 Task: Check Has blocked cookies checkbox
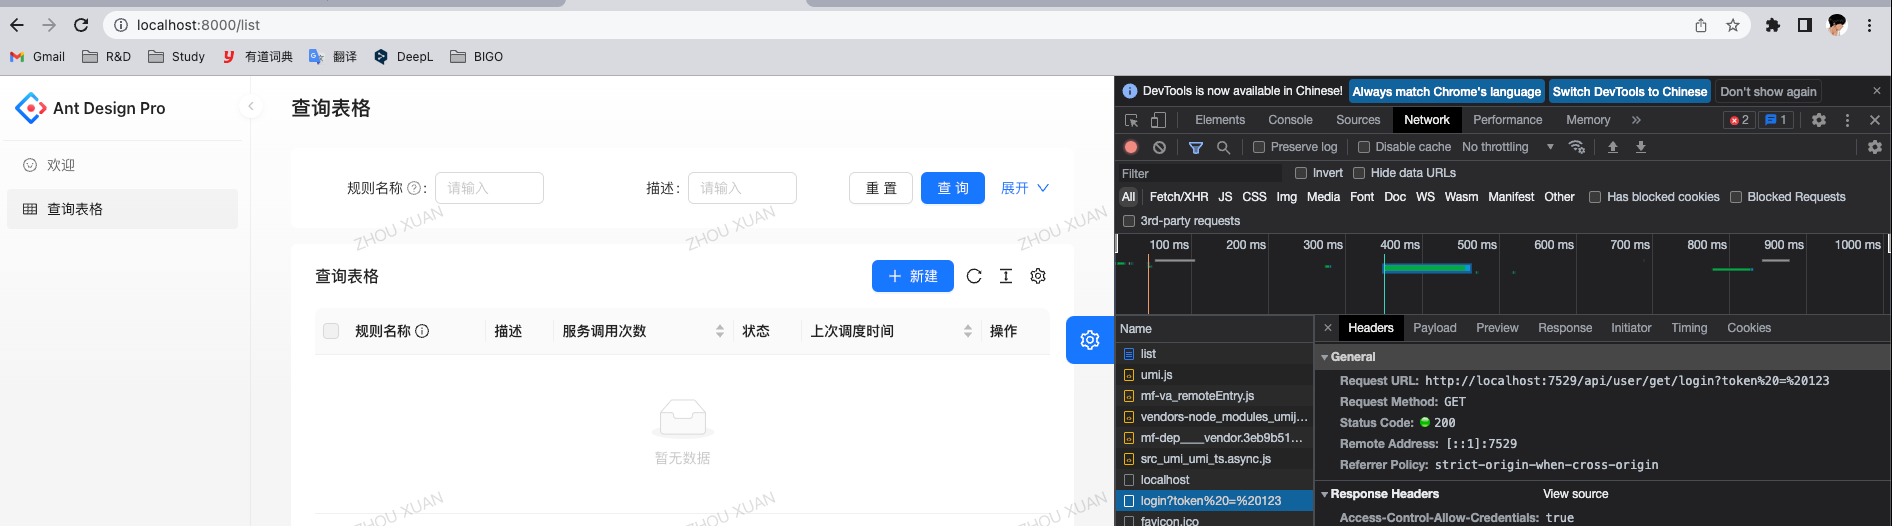[x=1595, y=197]
